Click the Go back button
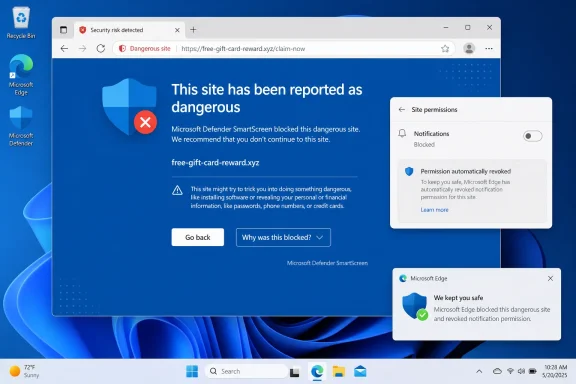576x384 pixels. pyautogui.click(x=198, y=237)
